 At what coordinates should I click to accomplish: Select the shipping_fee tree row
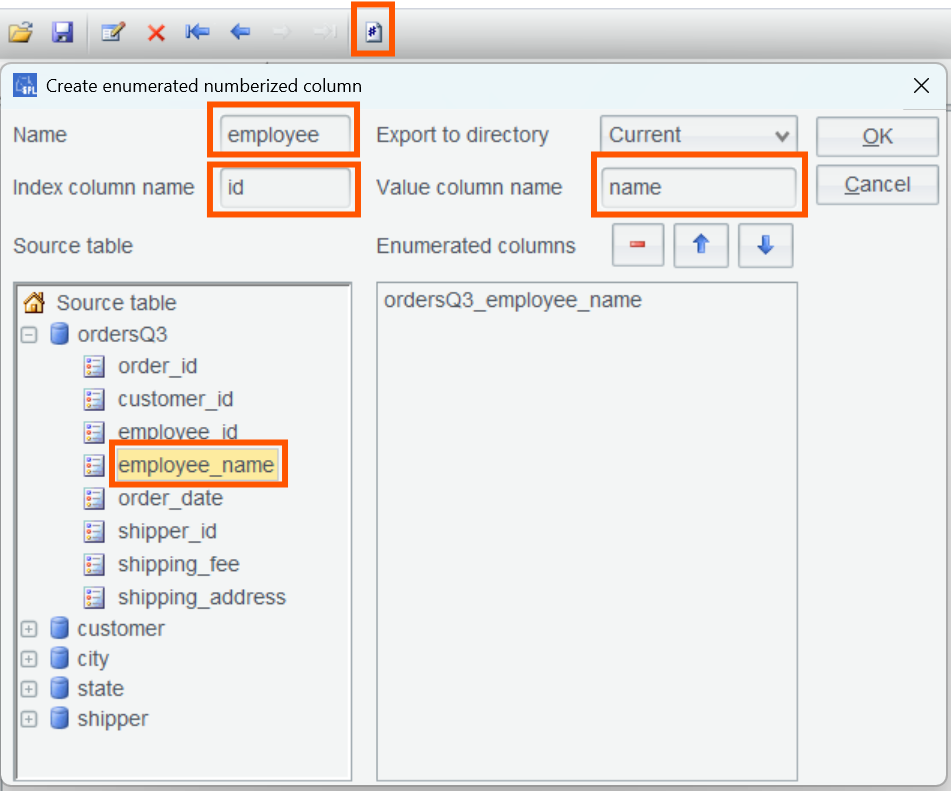tap(179, 564)
